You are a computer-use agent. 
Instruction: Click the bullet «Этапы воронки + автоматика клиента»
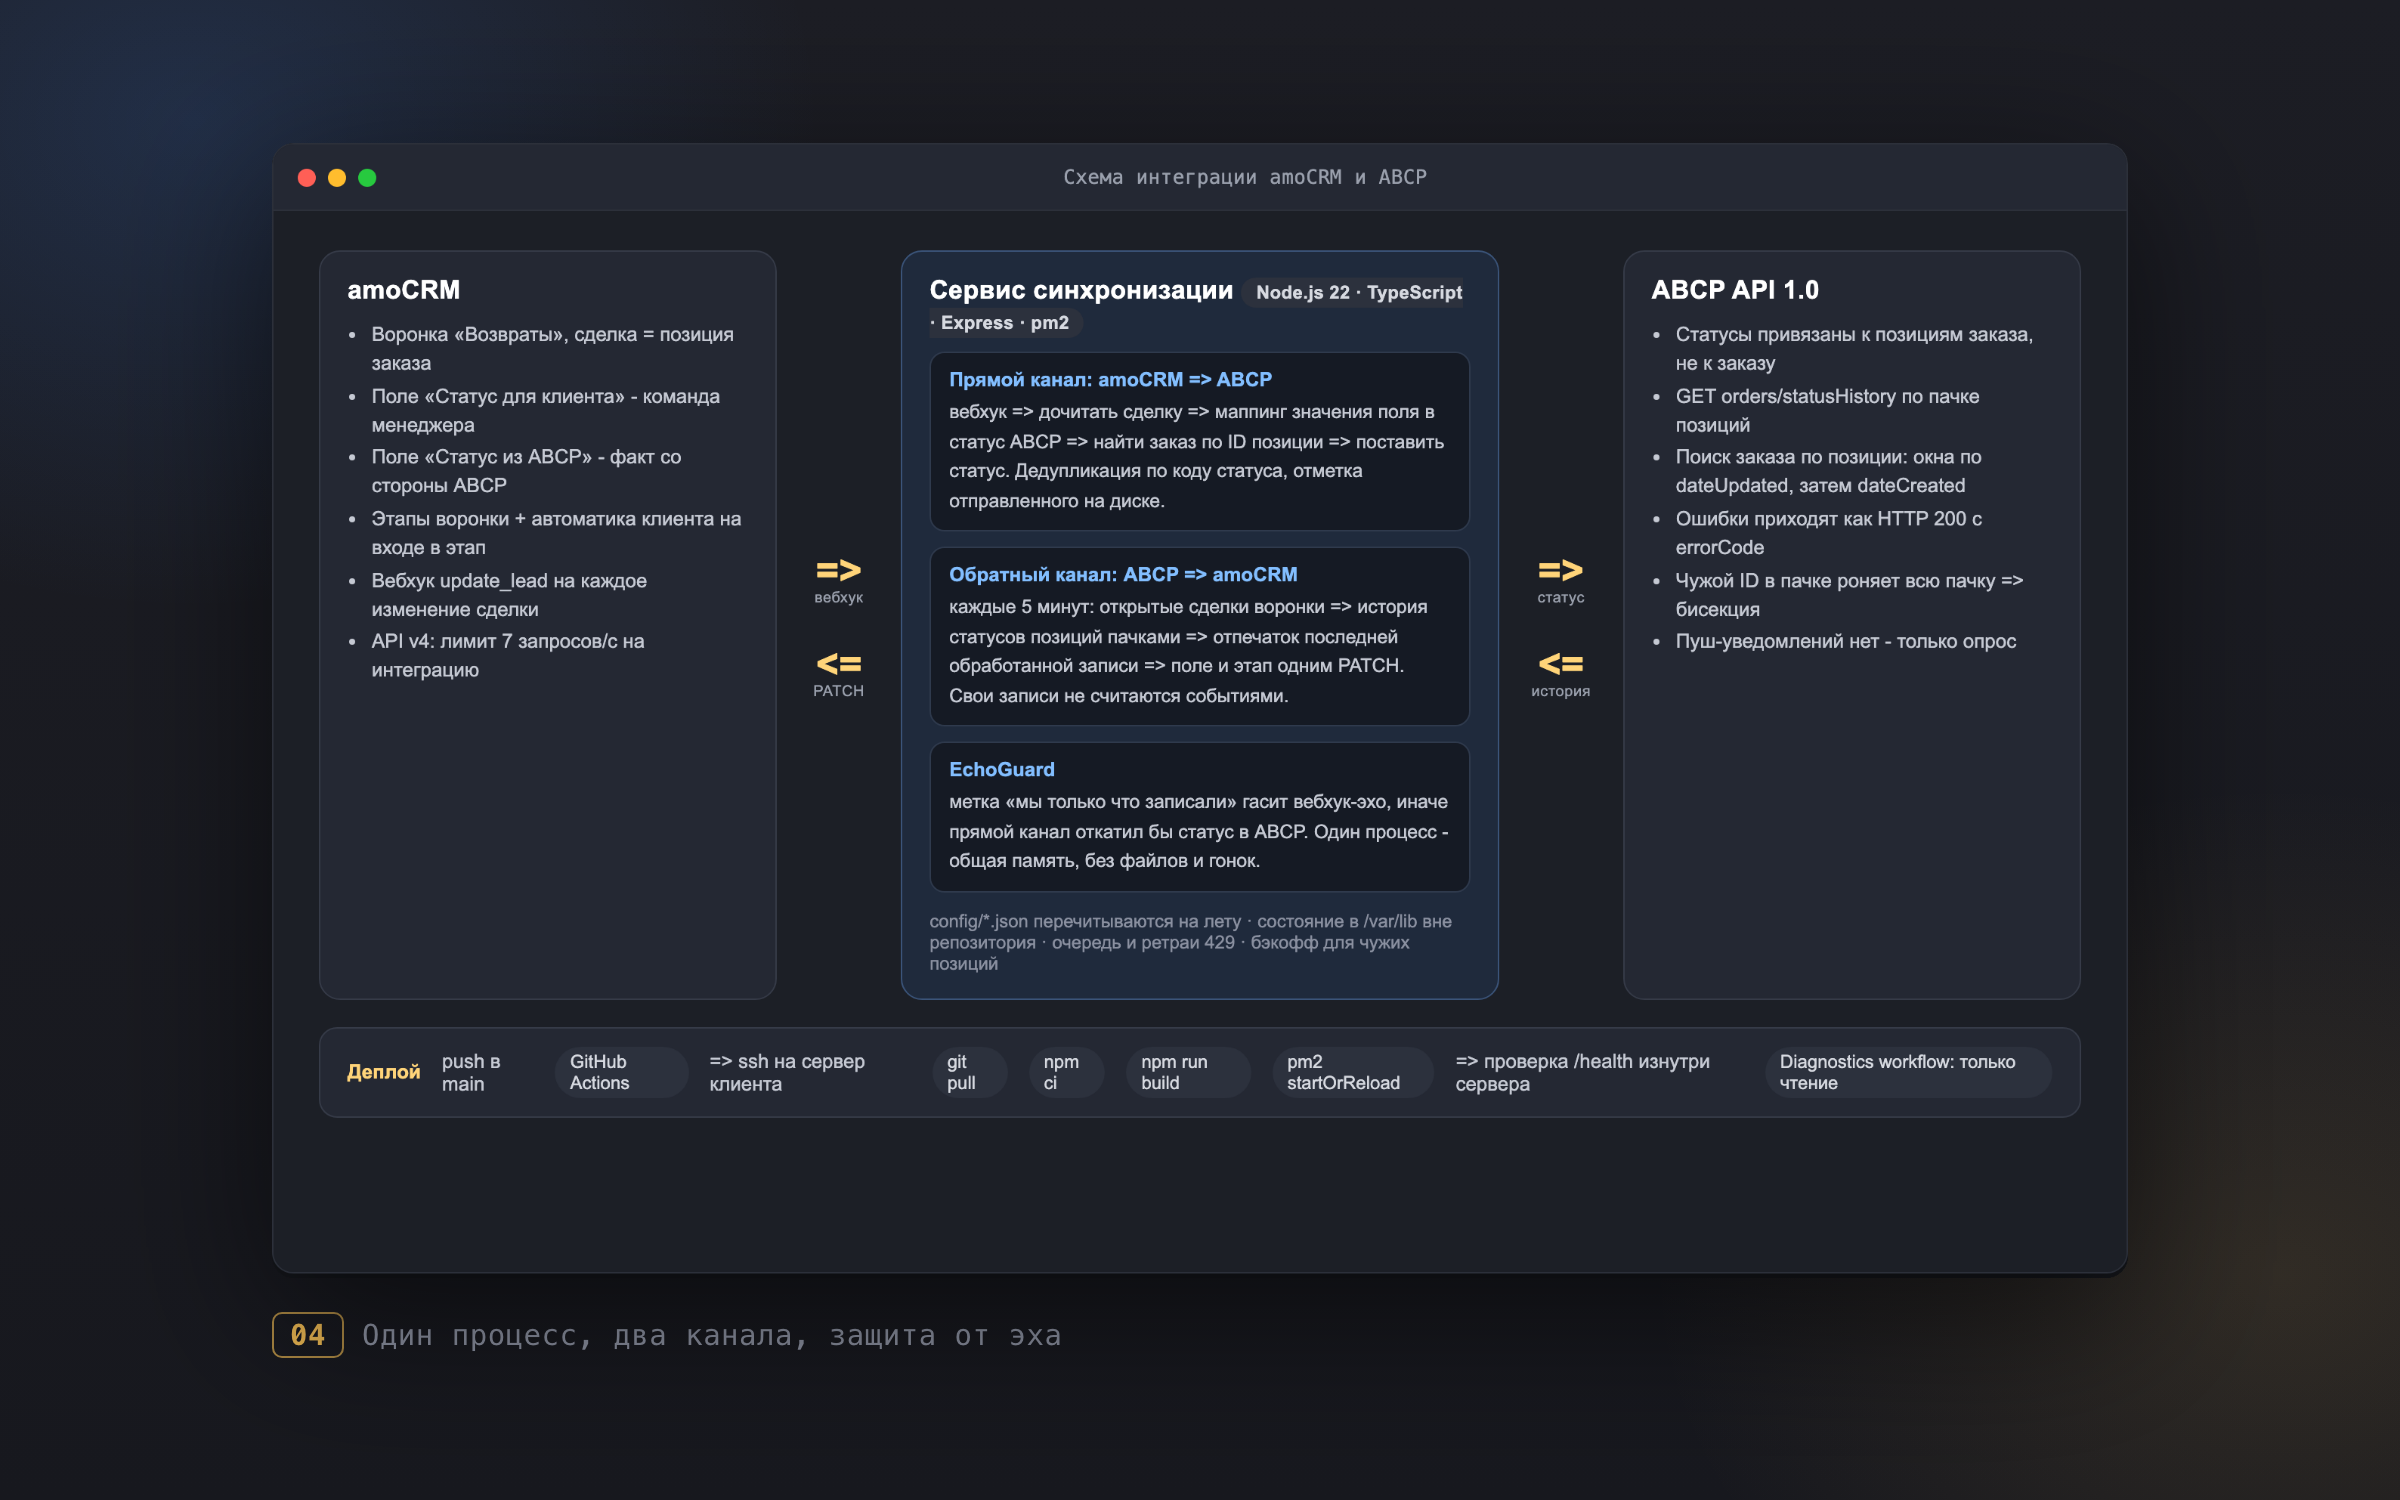(556, 533)
